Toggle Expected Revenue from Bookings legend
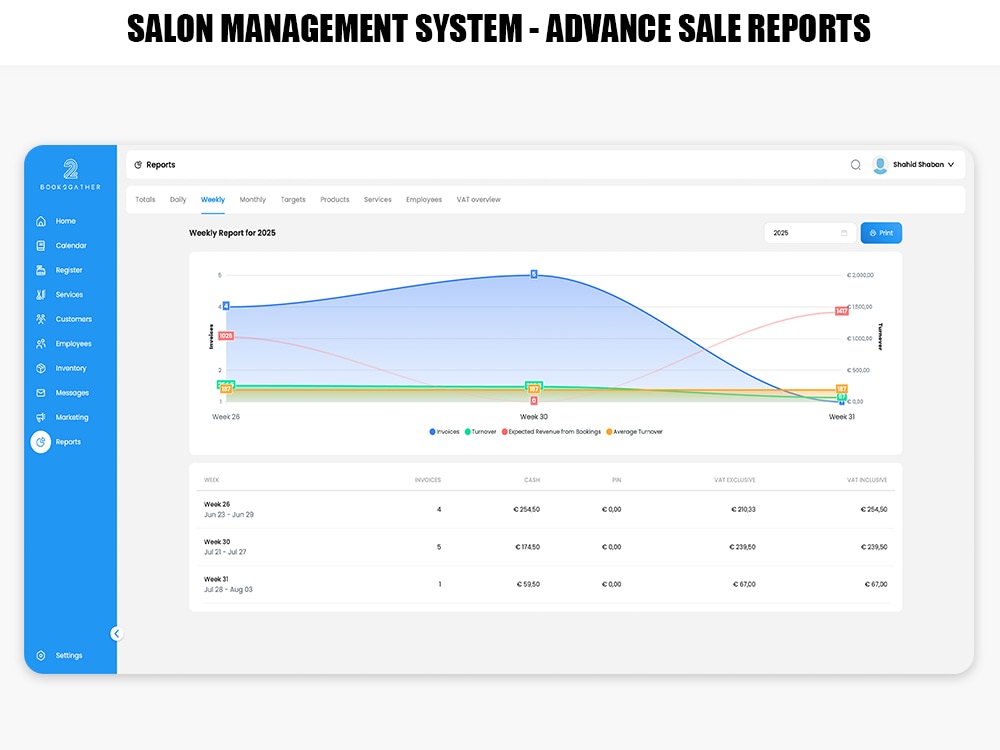This screenshot has height=750, width=1000. click(x=551, y=432)
